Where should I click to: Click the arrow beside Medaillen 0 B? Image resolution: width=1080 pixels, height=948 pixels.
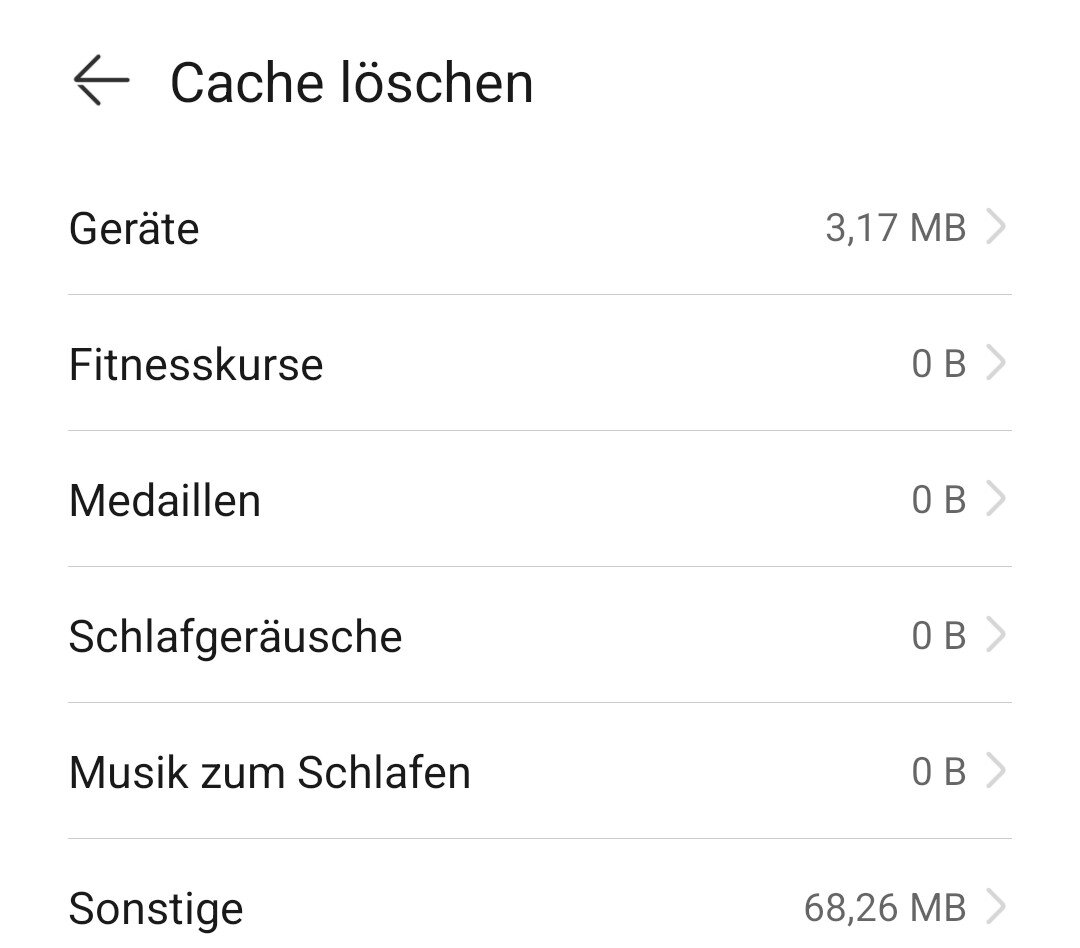pyautogui.click(x=996, y=498)
